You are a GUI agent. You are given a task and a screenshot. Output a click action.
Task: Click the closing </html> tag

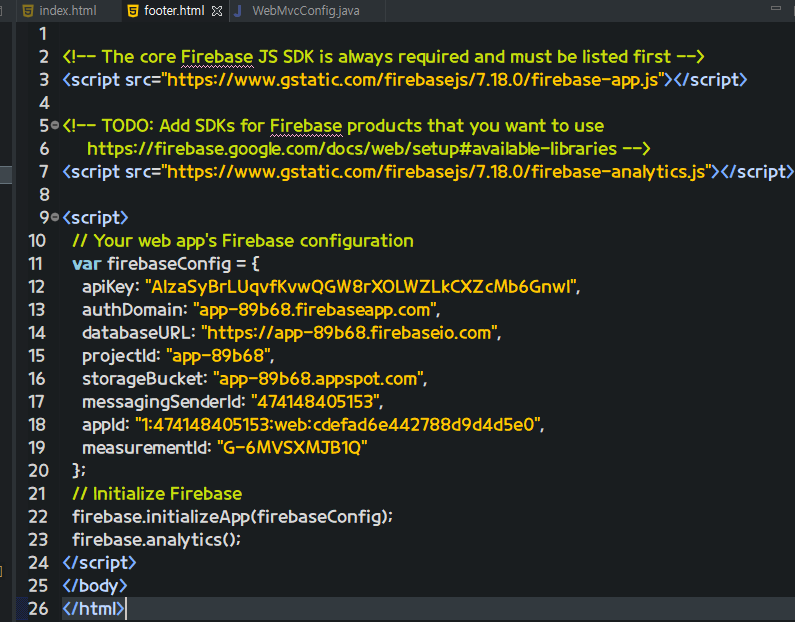(x=93, y=608)
